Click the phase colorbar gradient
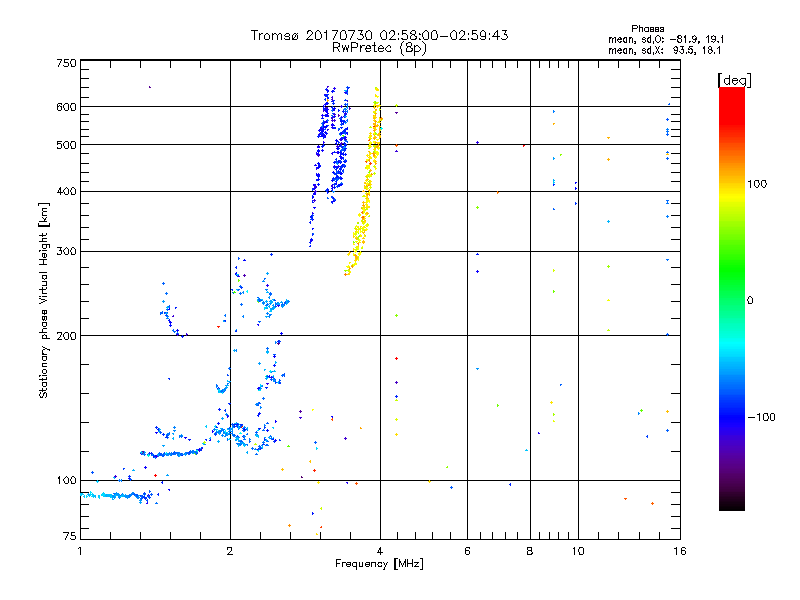This screenshot has height=600, width=800. click(x=732, y=299)
